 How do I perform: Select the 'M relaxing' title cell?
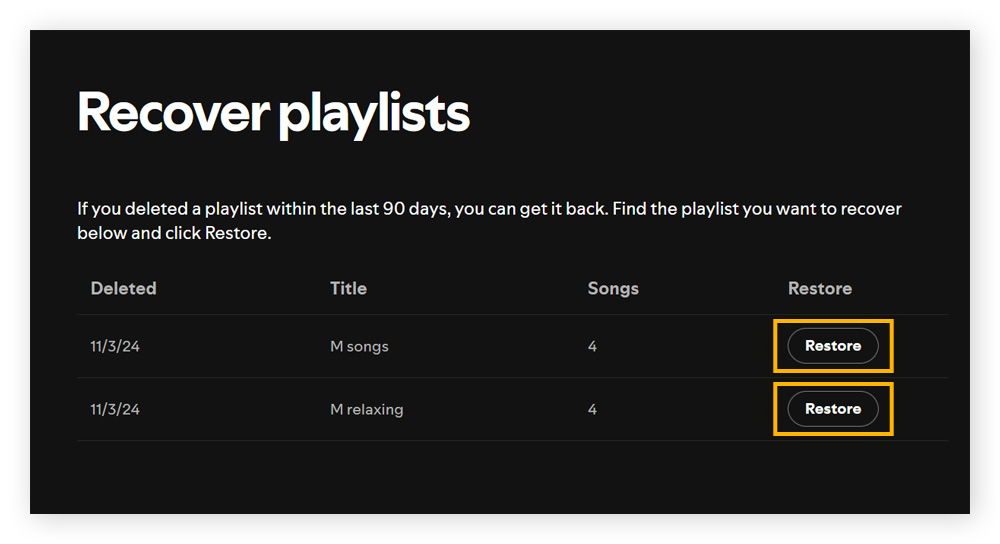pos(367,409)
